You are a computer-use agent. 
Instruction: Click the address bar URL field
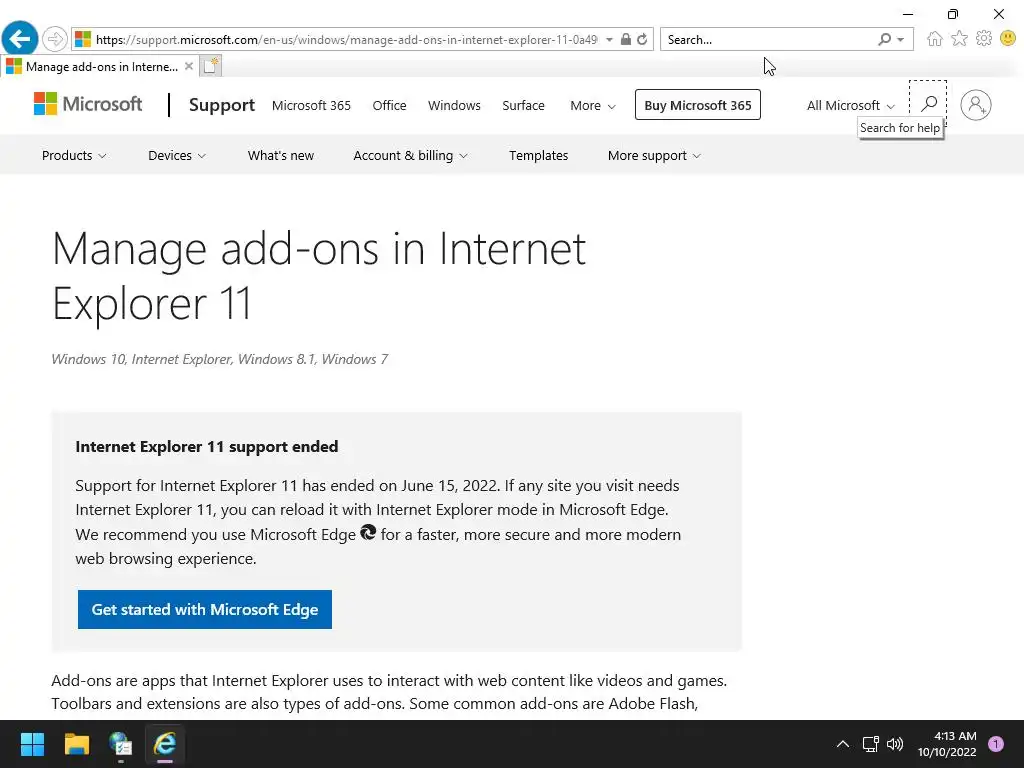346,39
